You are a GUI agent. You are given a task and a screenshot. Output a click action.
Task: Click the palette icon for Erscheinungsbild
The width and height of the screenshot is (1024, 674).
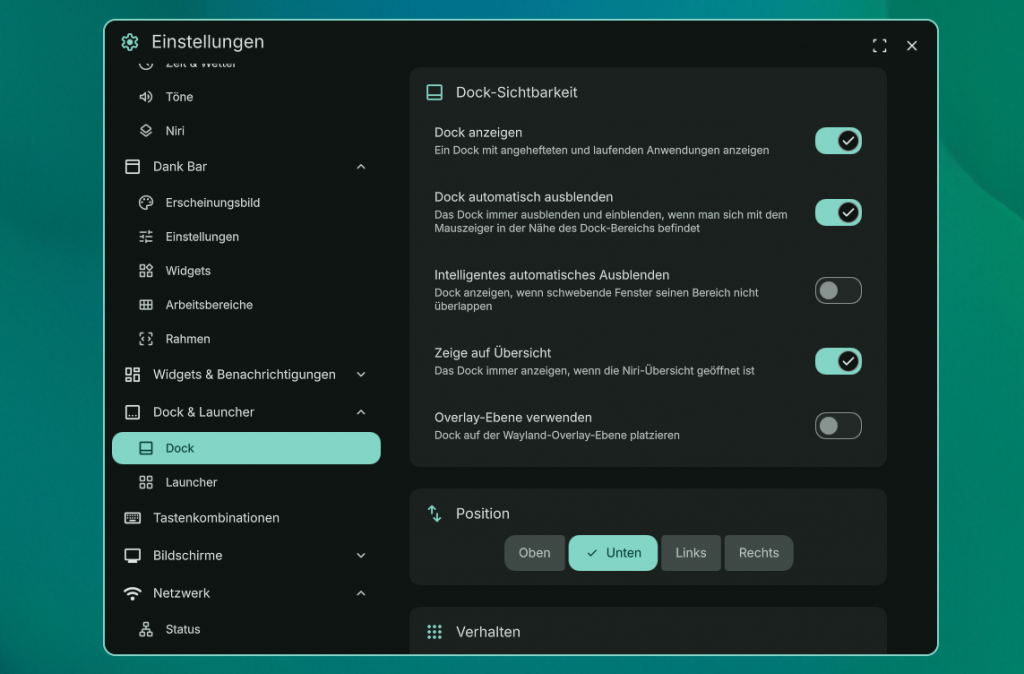click(x=146, y=202)
